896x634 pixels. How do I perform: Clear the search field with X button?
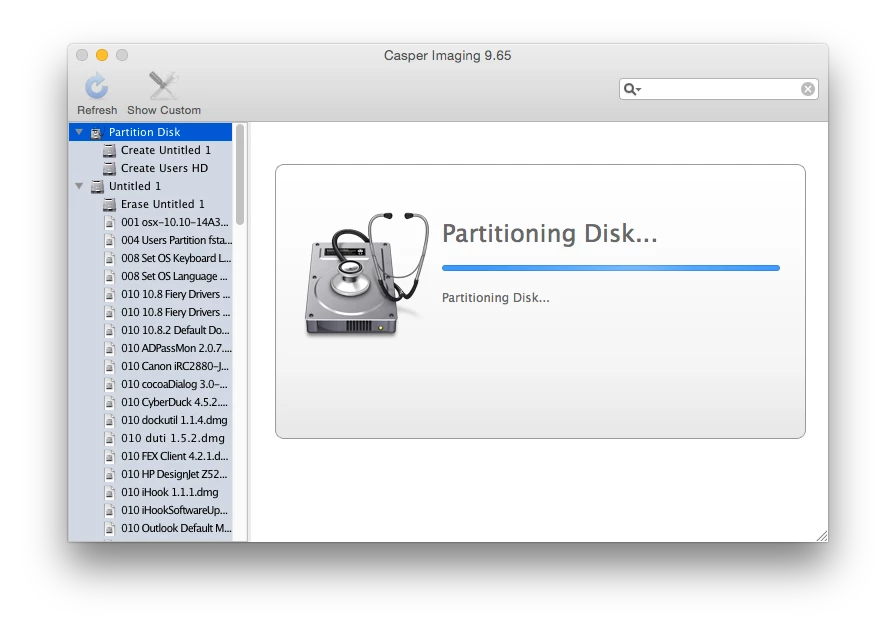tap(807, 89)
